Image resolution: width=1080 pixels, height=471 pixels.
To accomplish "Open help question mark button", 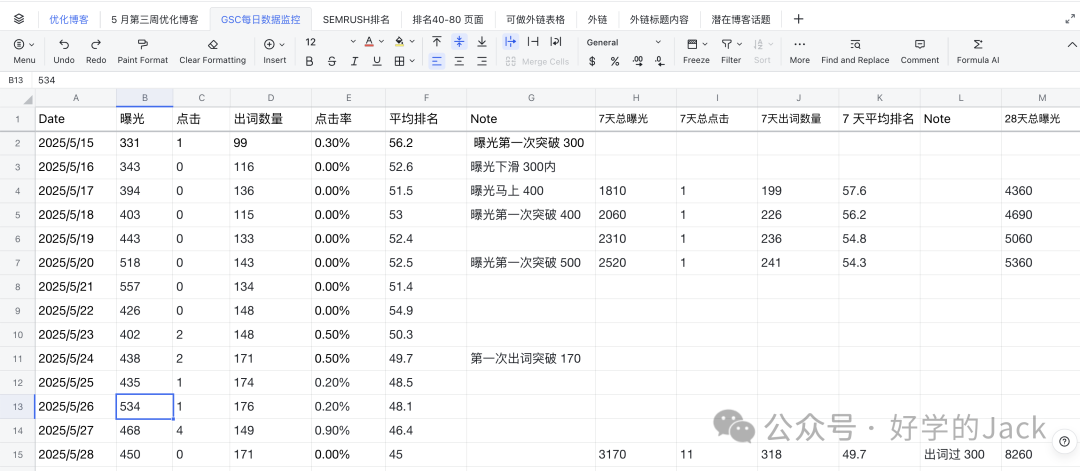I will pyautogui.click(x=1064, y=441).
